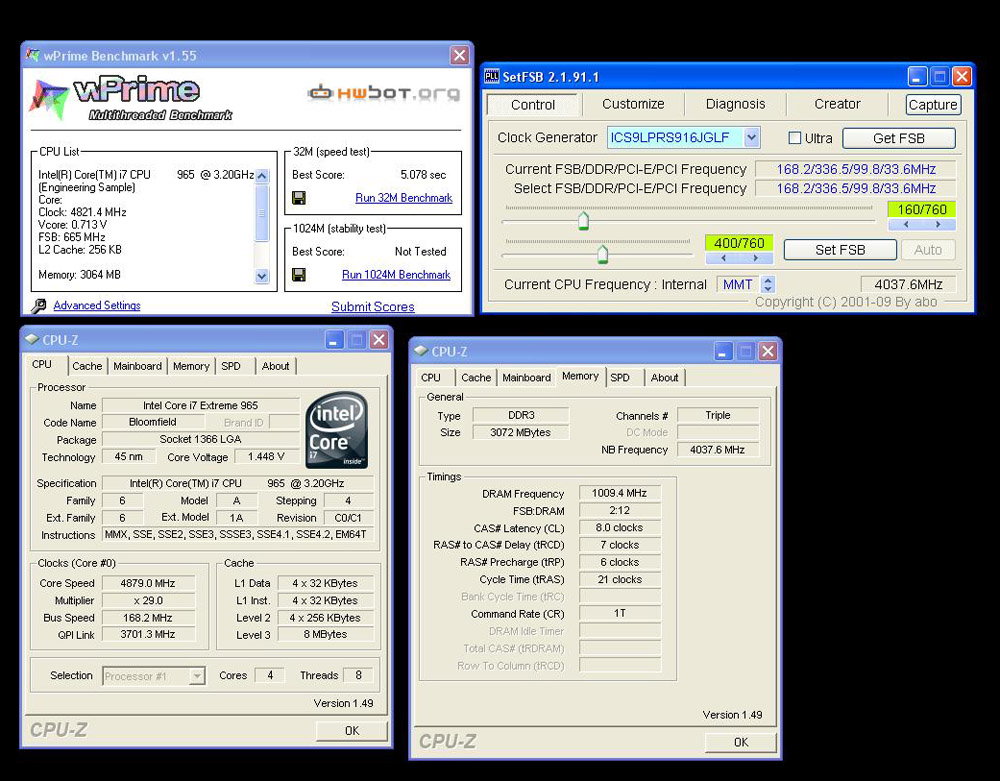Click the 32M benchmark save floppy icon
The height and width of the screenshot is (781, 1000).
[298, 198]
